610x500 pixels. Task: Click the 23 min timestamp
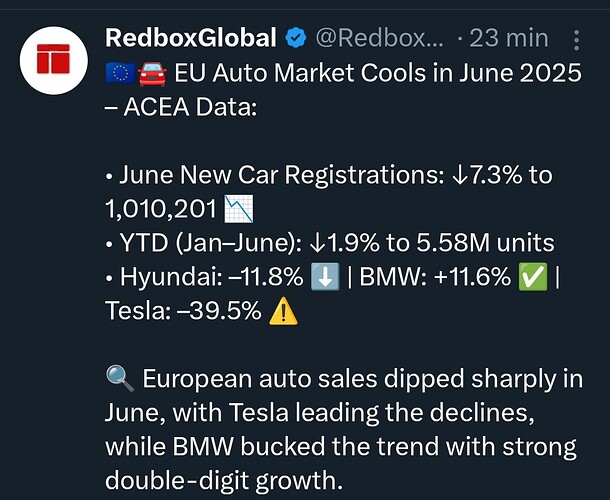509,38
